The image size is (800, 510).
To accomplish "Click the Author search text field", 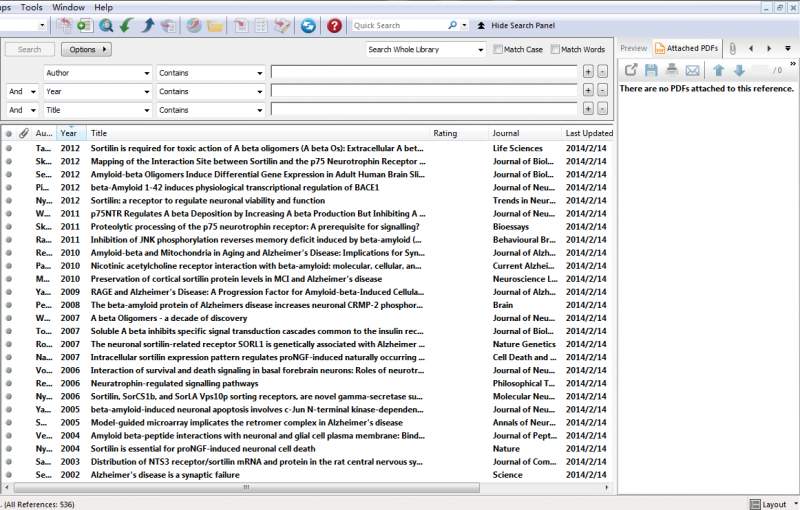I will point(424,72).
